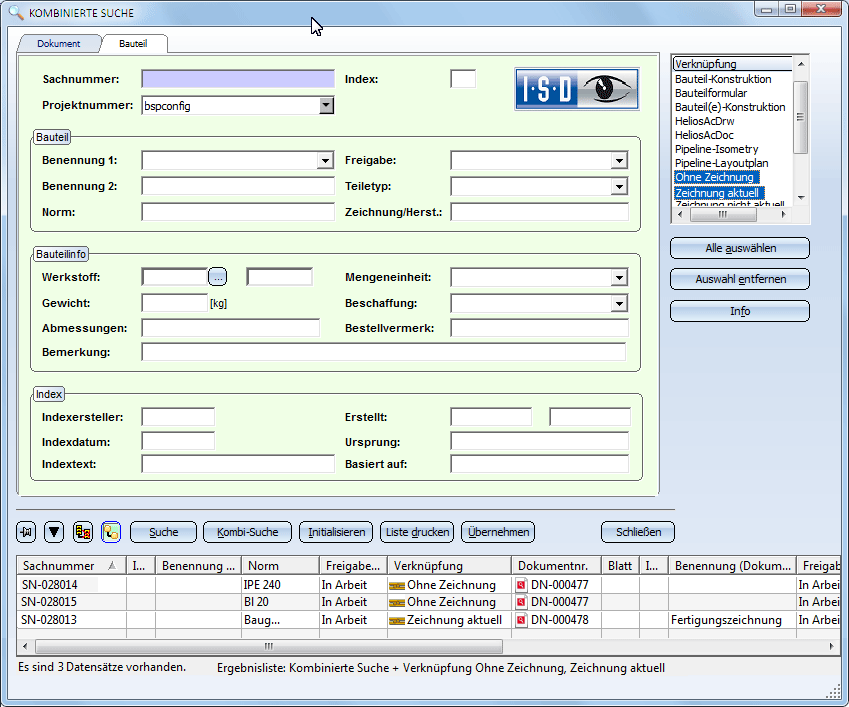Screen dimensions: 849x707
Task: Select the Bauteil tab
Action: 133,44
